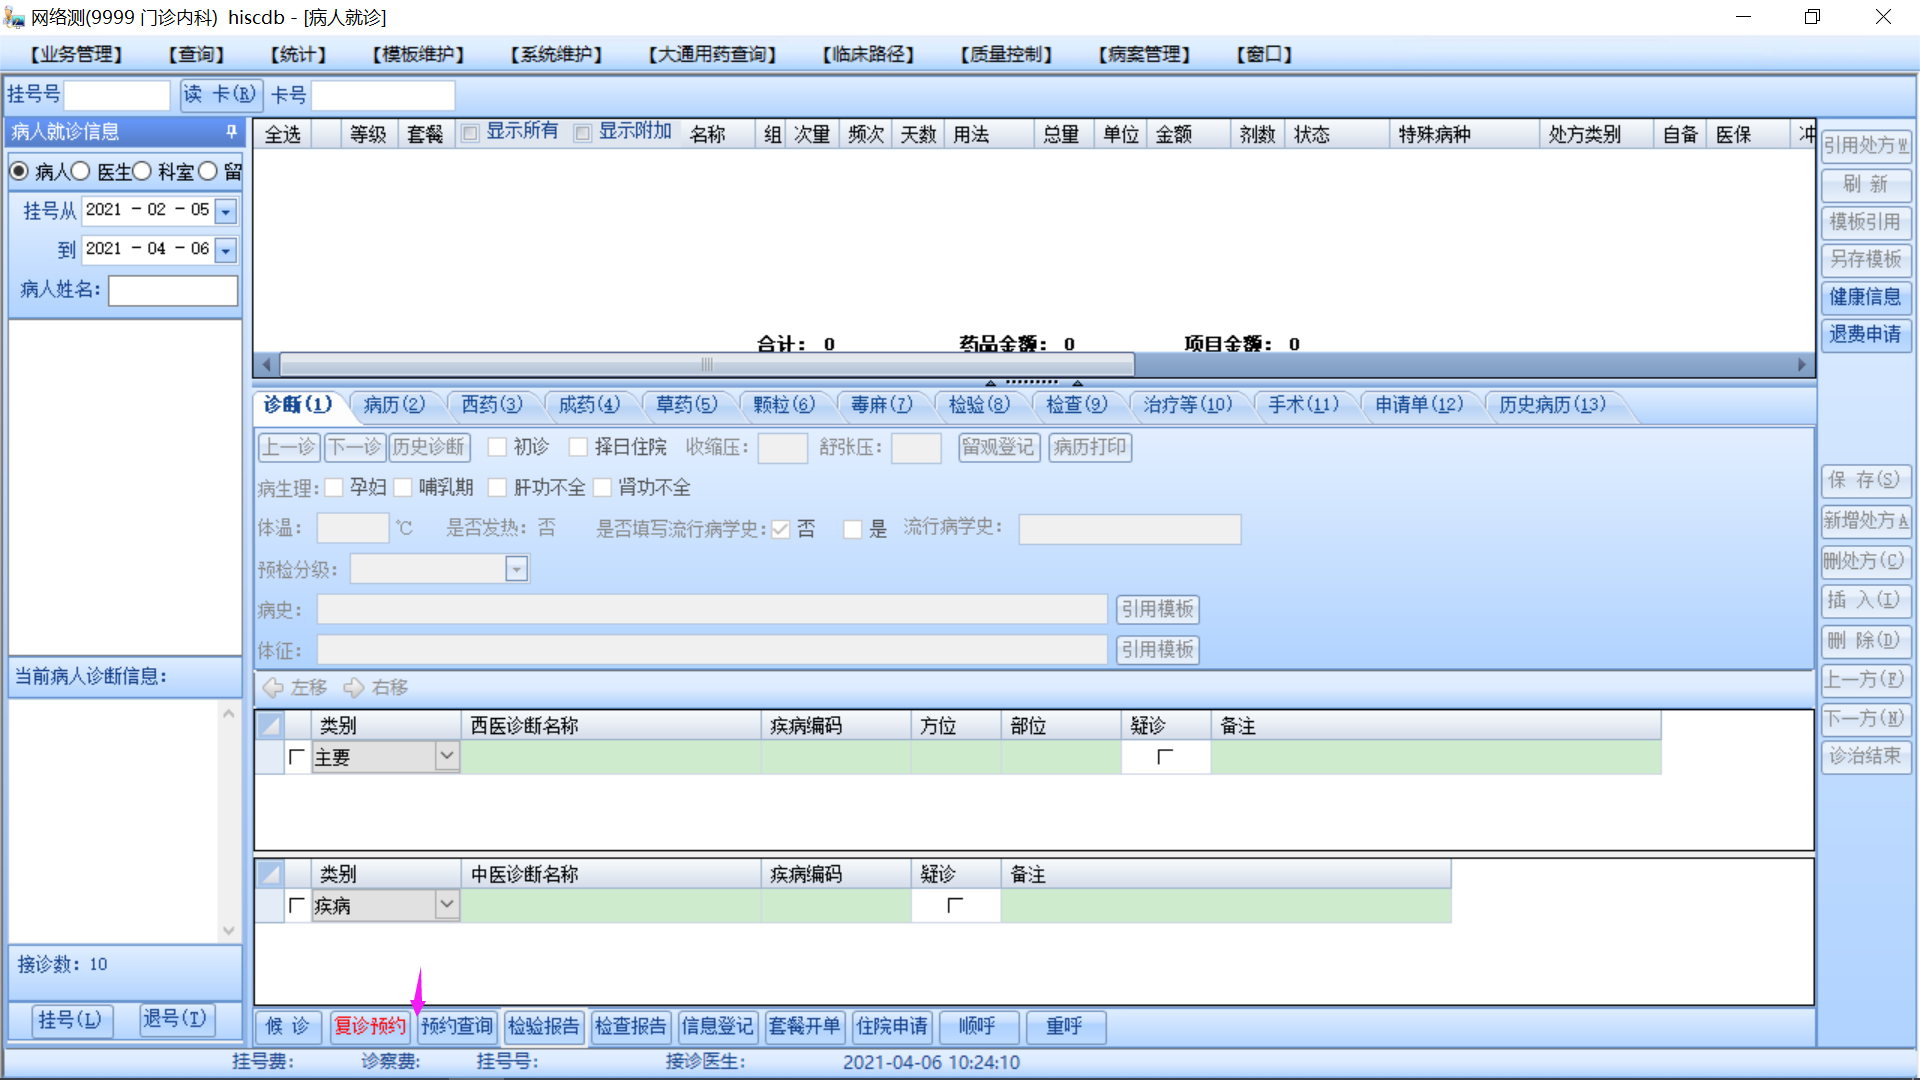
Task: Click the horizontal scrollbar left arrow
Action: 266,365
